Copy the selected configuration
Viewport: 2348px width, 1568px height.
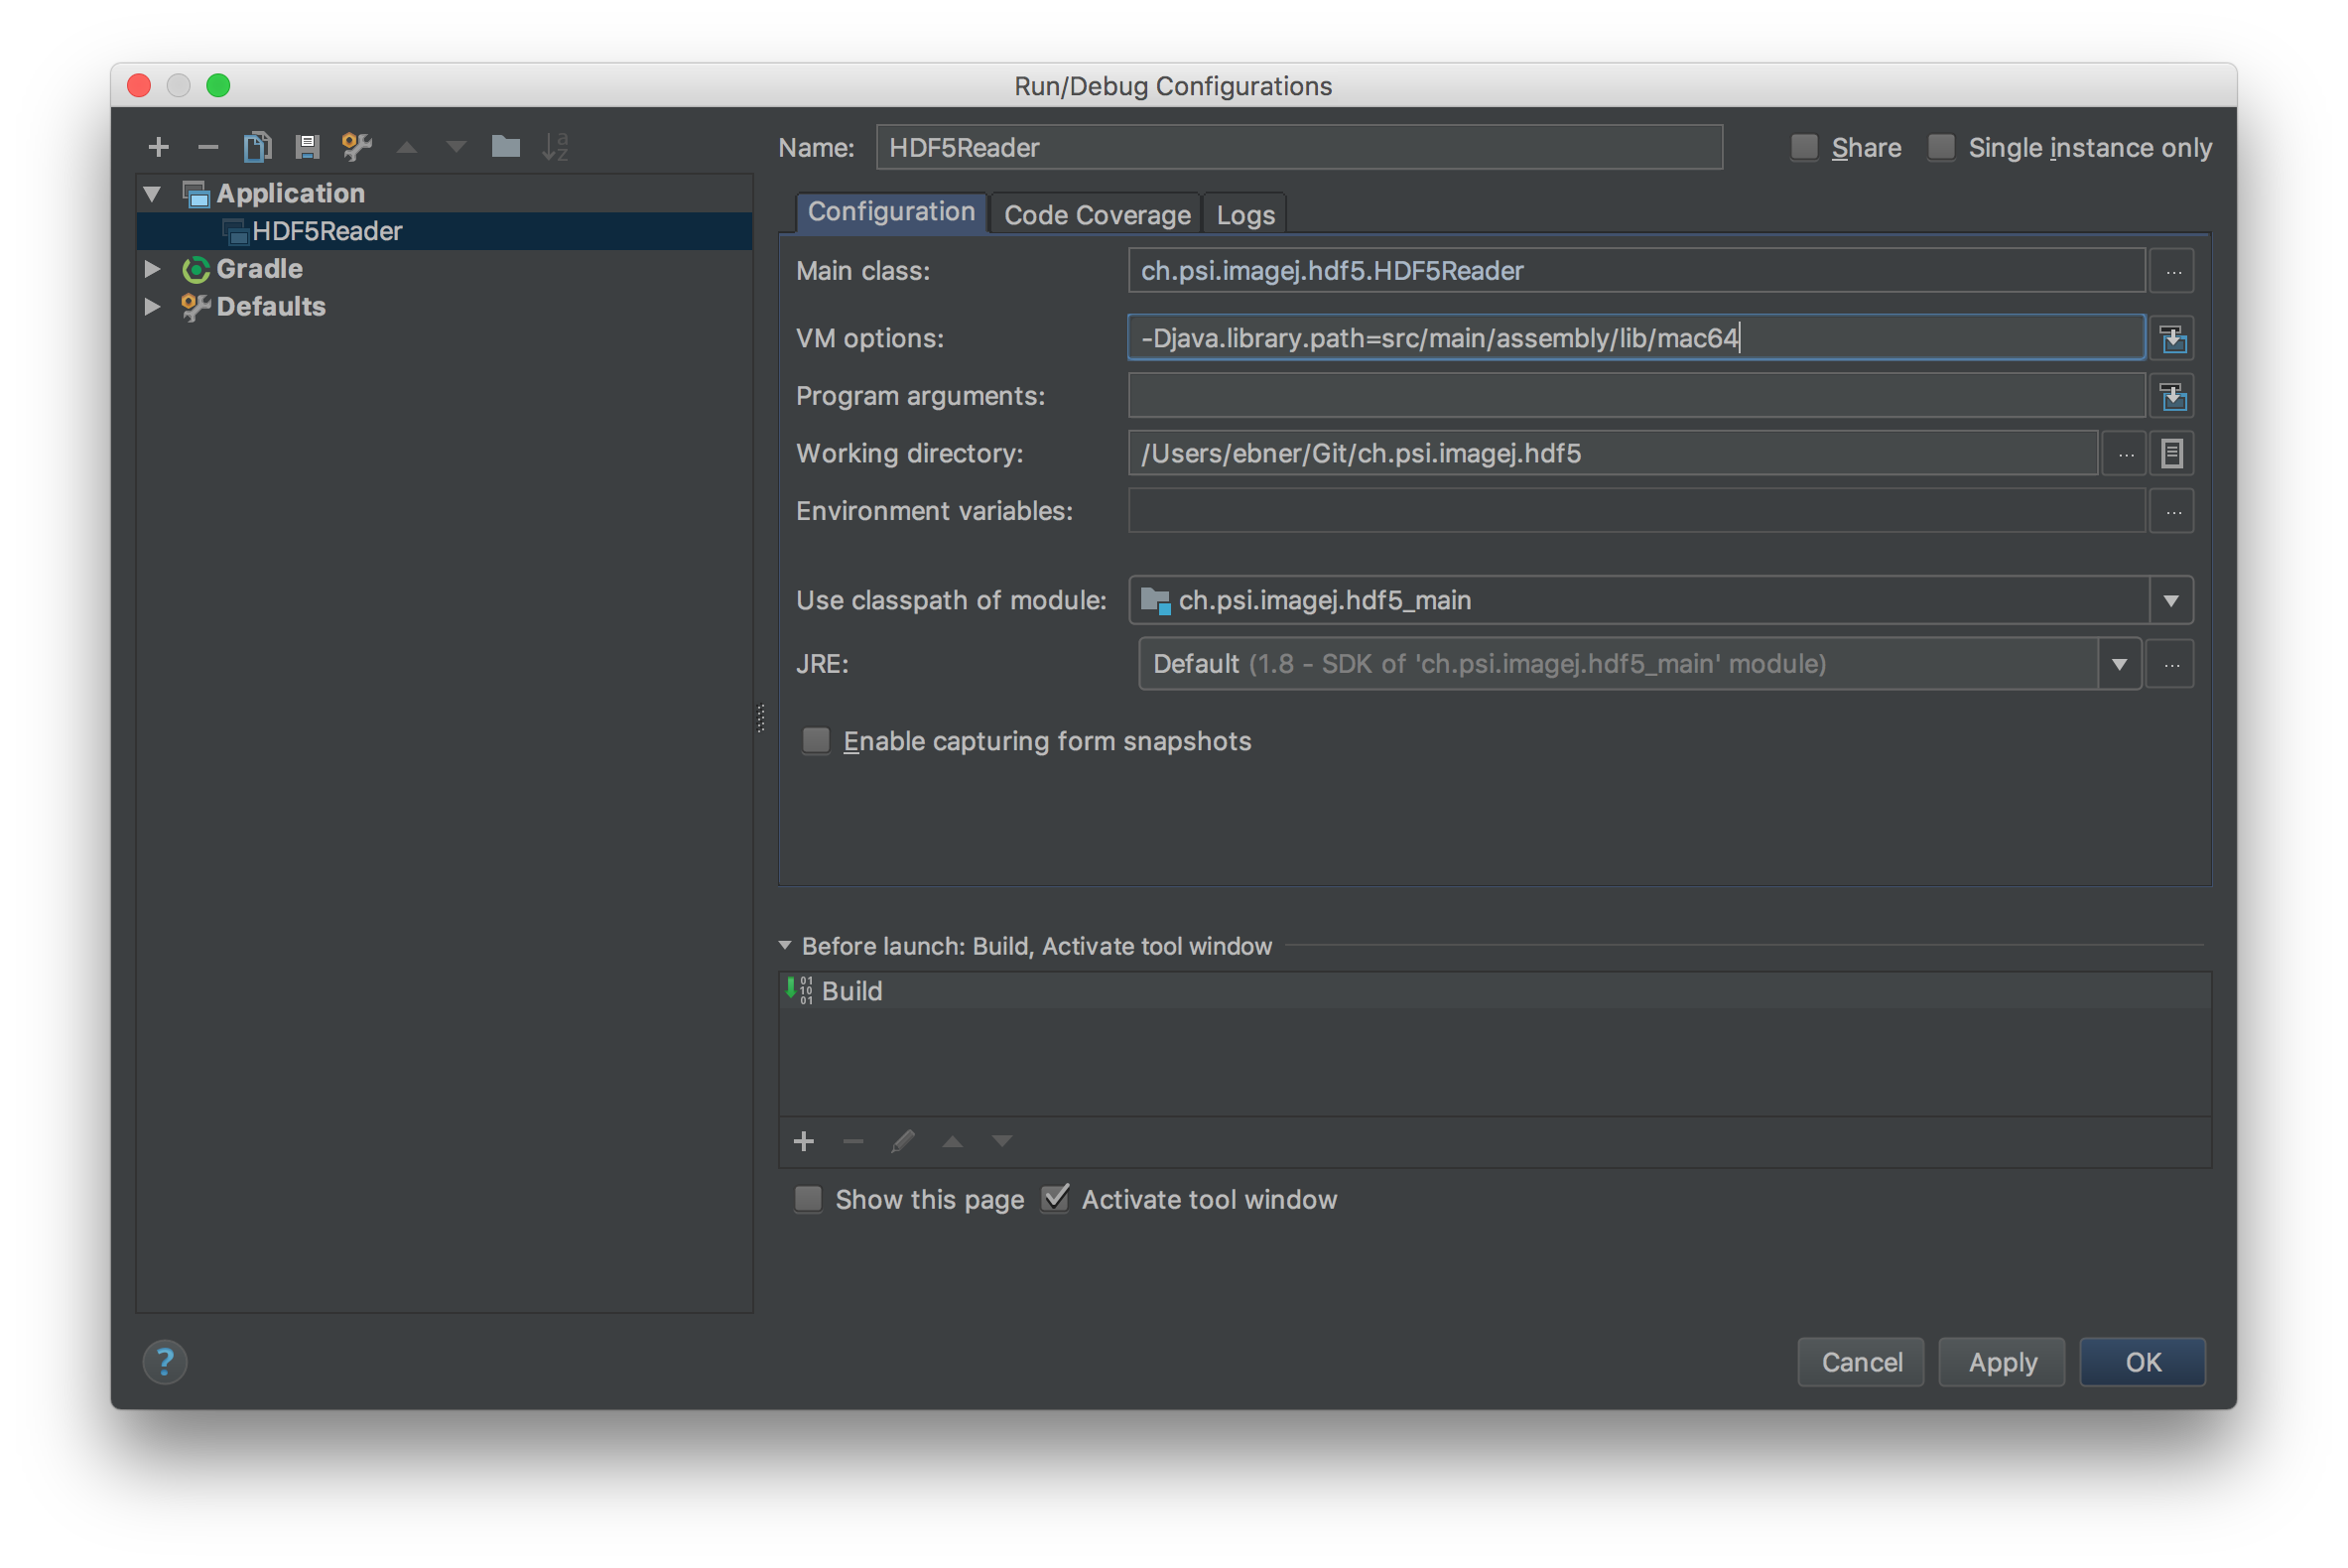[257, 147]
